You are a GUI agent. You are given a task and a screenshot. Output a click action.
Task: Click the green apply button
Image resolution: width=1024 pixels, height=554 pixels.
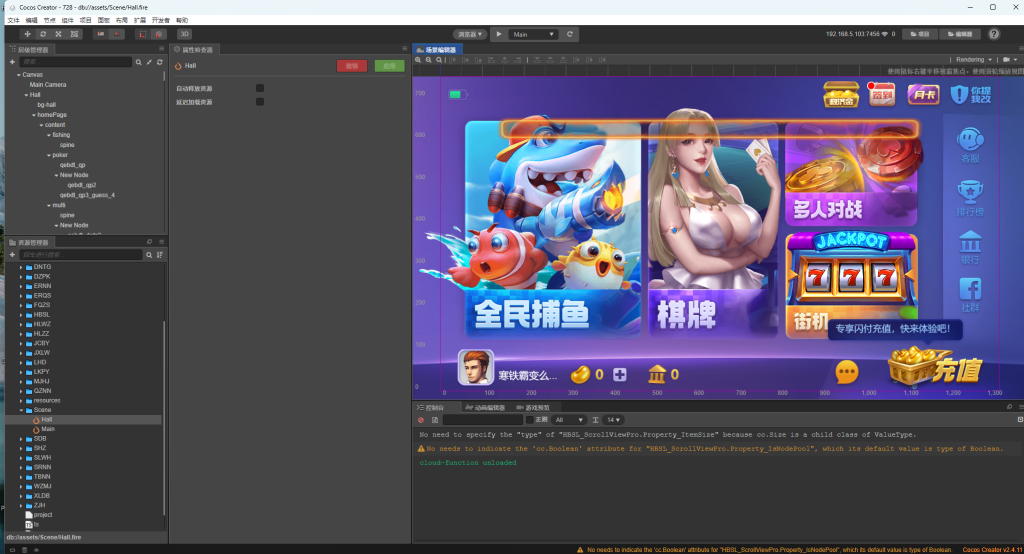point(390,66)
